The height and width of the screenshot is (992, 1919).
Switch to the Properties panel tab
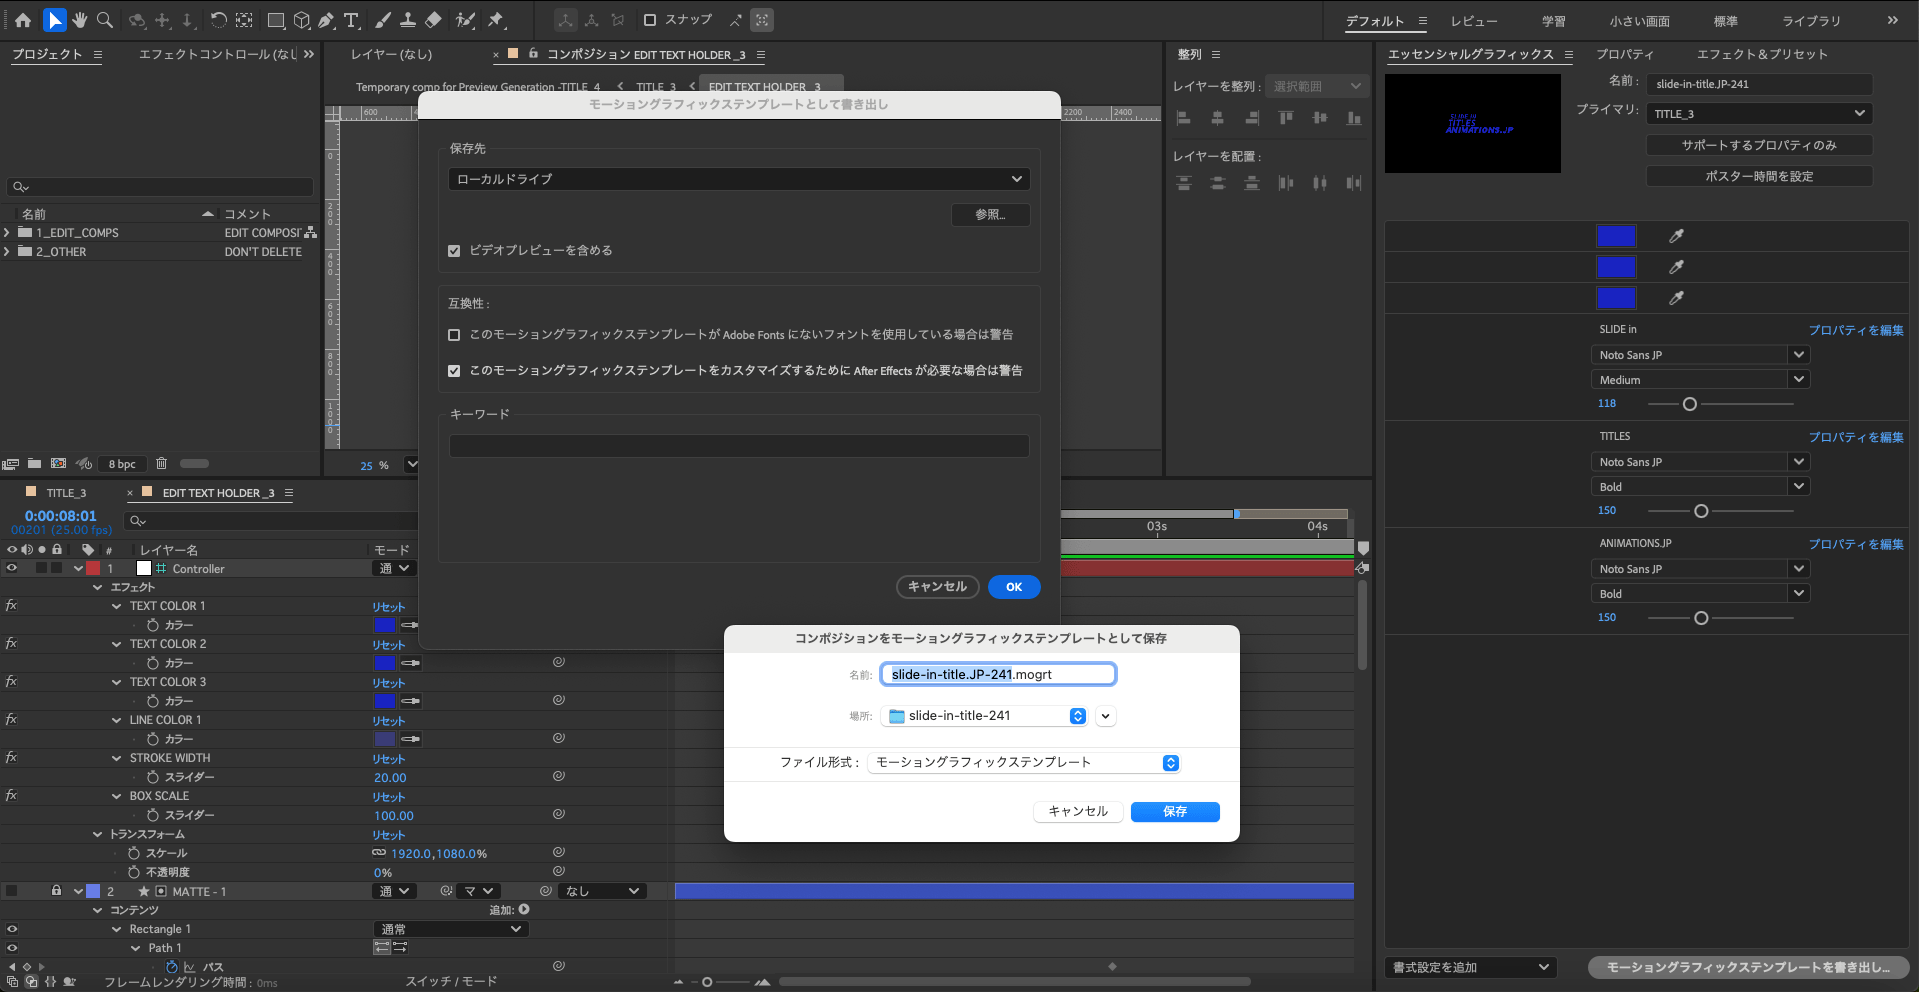point(1624,54)
